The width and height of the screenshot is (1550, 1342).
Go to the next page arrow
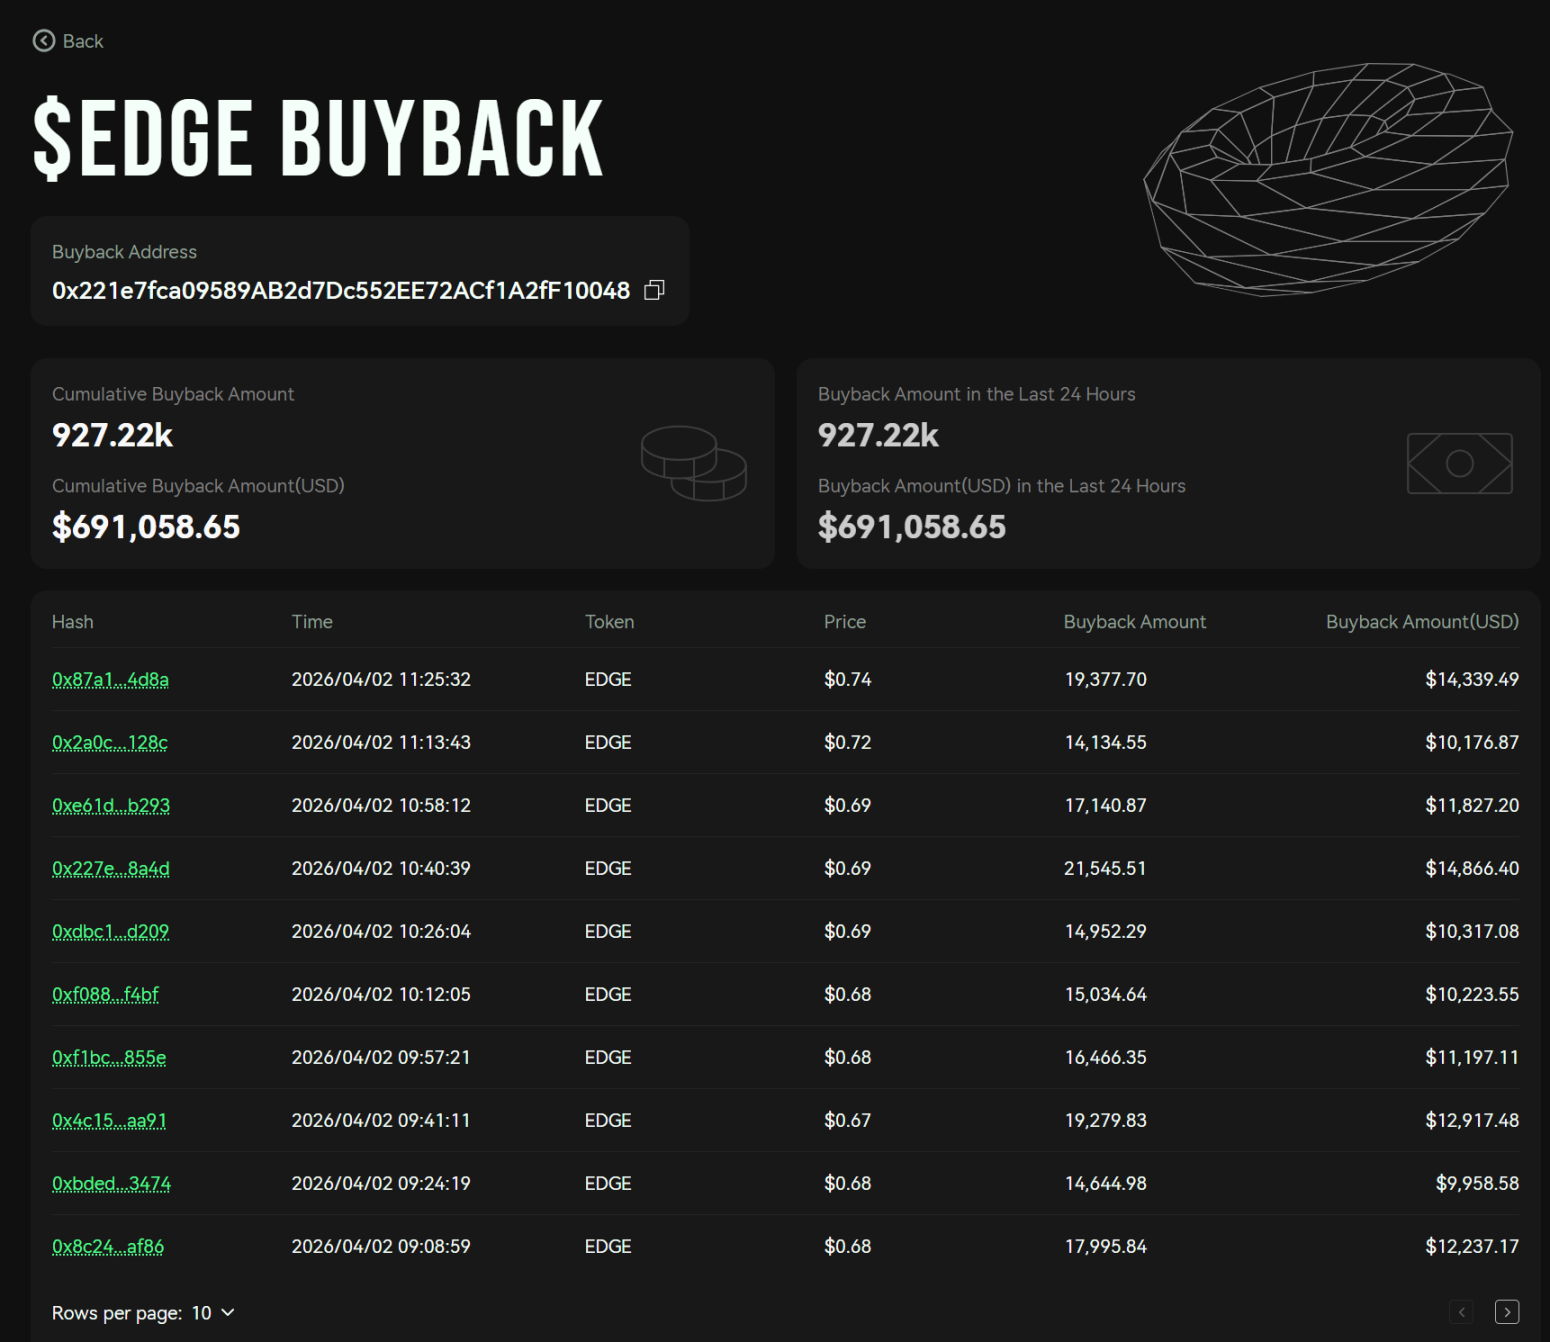coord(1506,1312)
